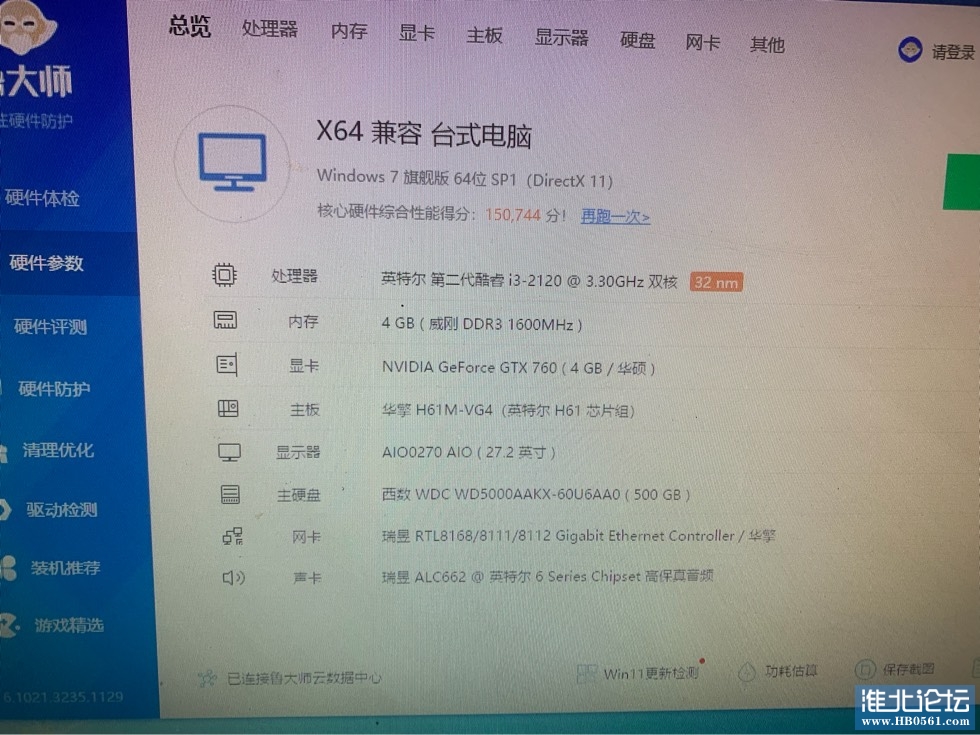Image resolution: width=980 pixels, height=735 pixels.
Task: Switch to the 处理器 tab
Action: pos(269,29)
